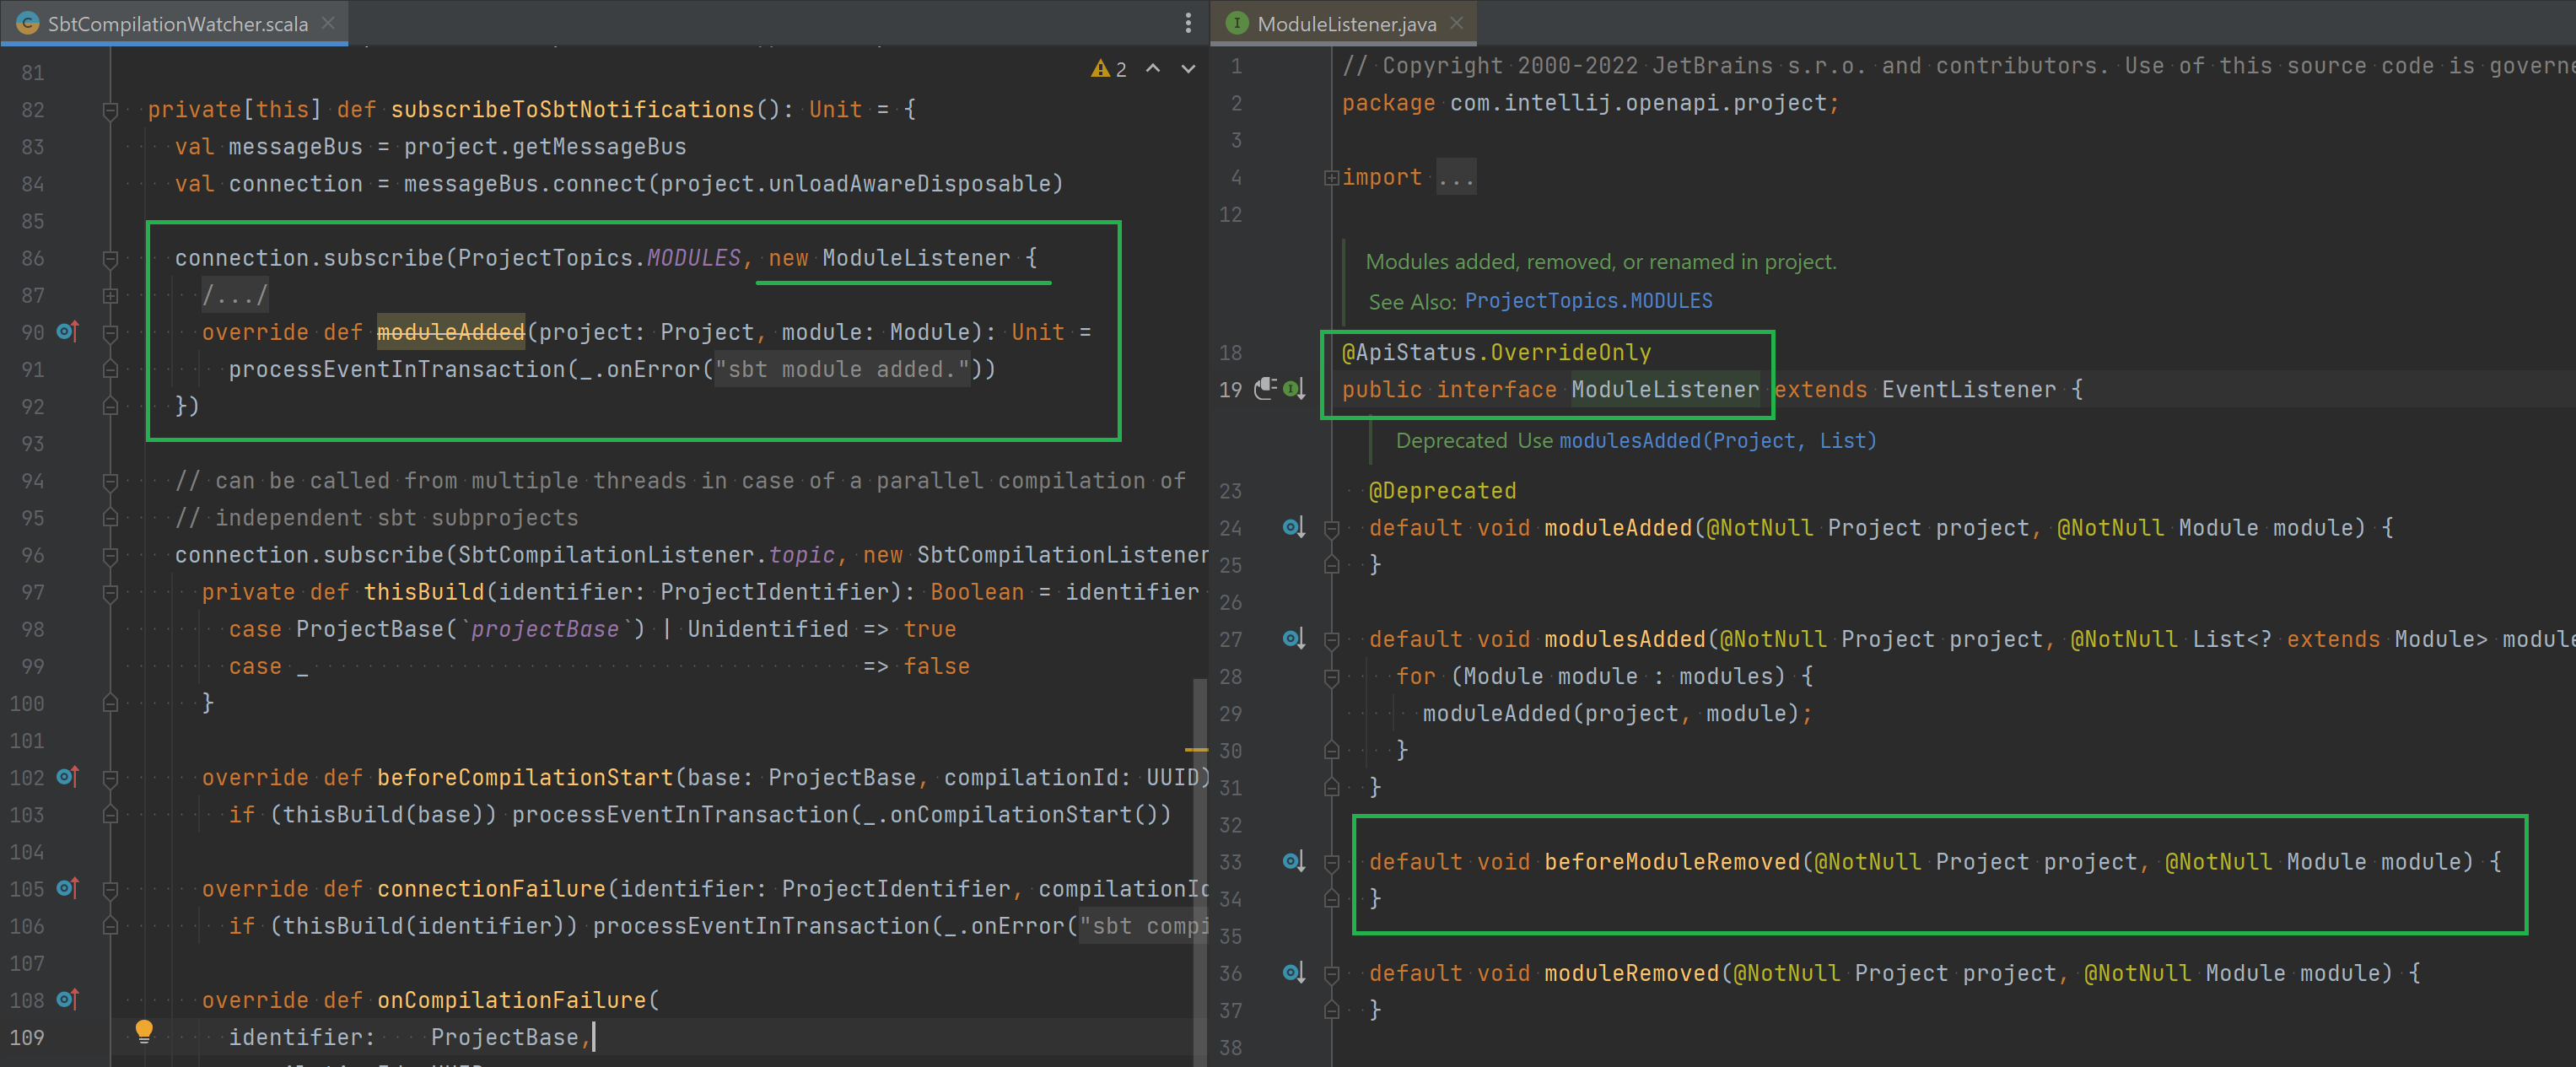Image resolution: width=2576 pixels, height=1067 pixels.
Task: Collapse subscribeToSbtNotifications method at line 82
Action: [x=111, y=110]
